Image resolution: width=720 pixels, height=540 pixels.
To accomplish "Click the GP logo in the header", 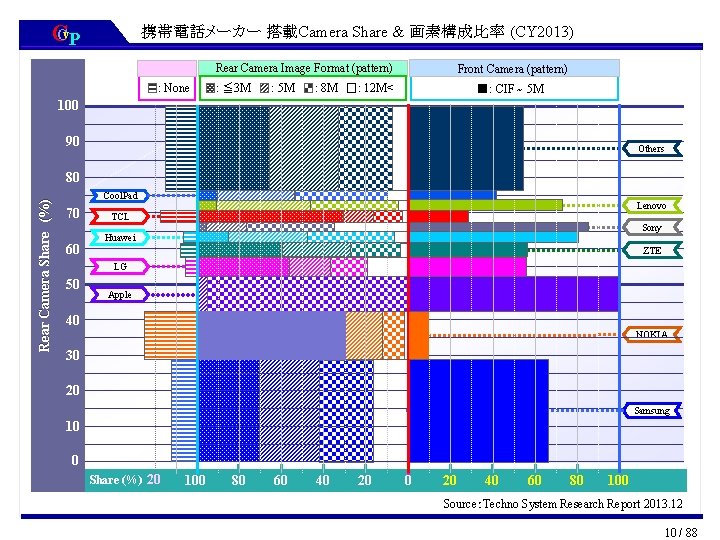I will coord(66,34).
